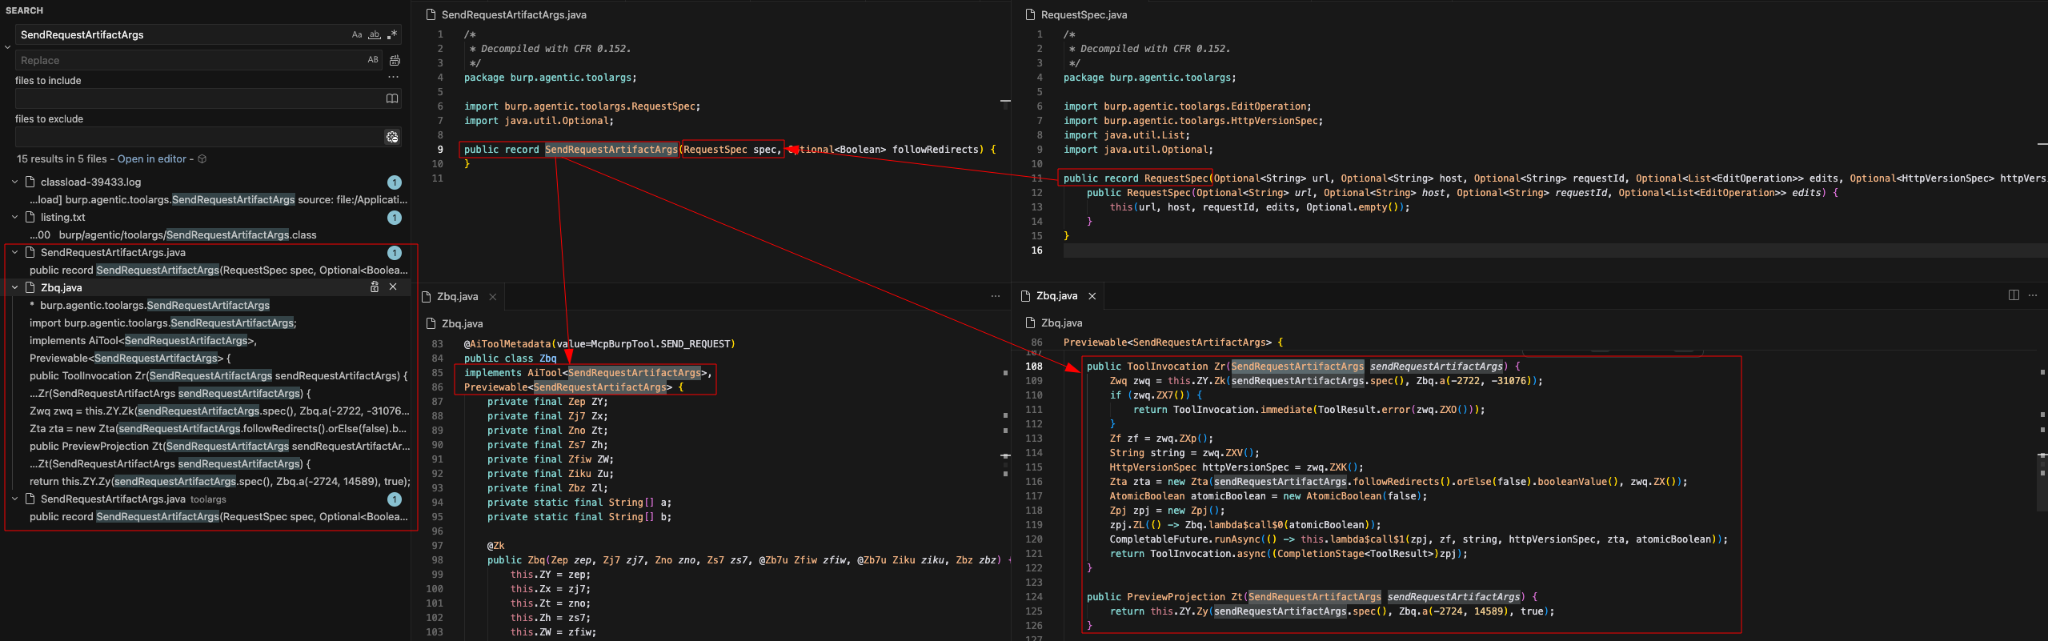Click line number 108 in lower-right editor

pos(1034,366)
